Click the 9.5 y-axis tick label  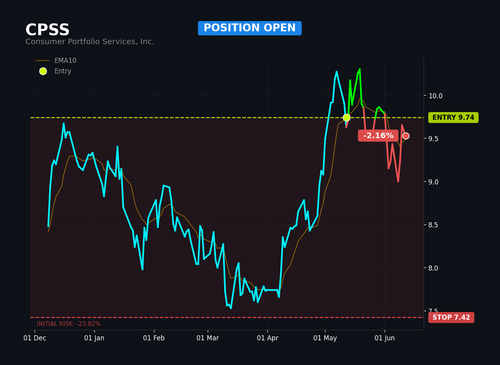433,139
